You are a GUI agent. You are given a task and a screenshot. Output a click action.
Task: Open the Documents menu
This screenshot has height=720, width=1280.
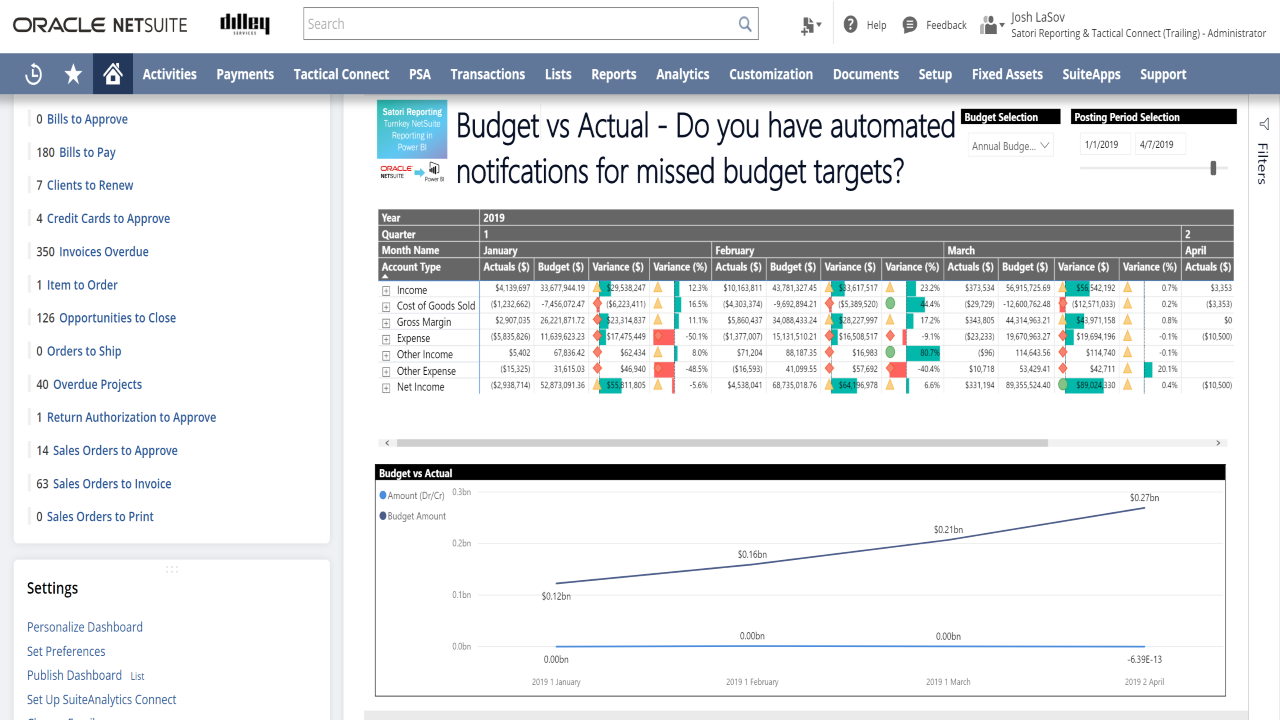(866, 74)
